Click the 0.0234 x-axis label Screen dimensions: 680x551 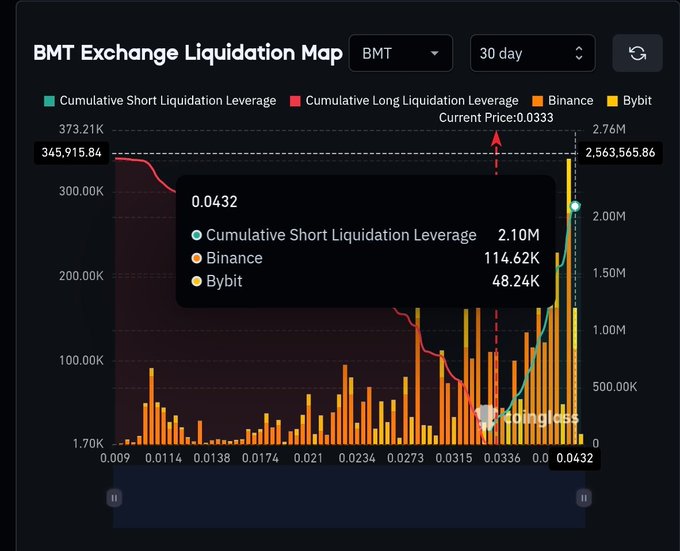(357, 458)
